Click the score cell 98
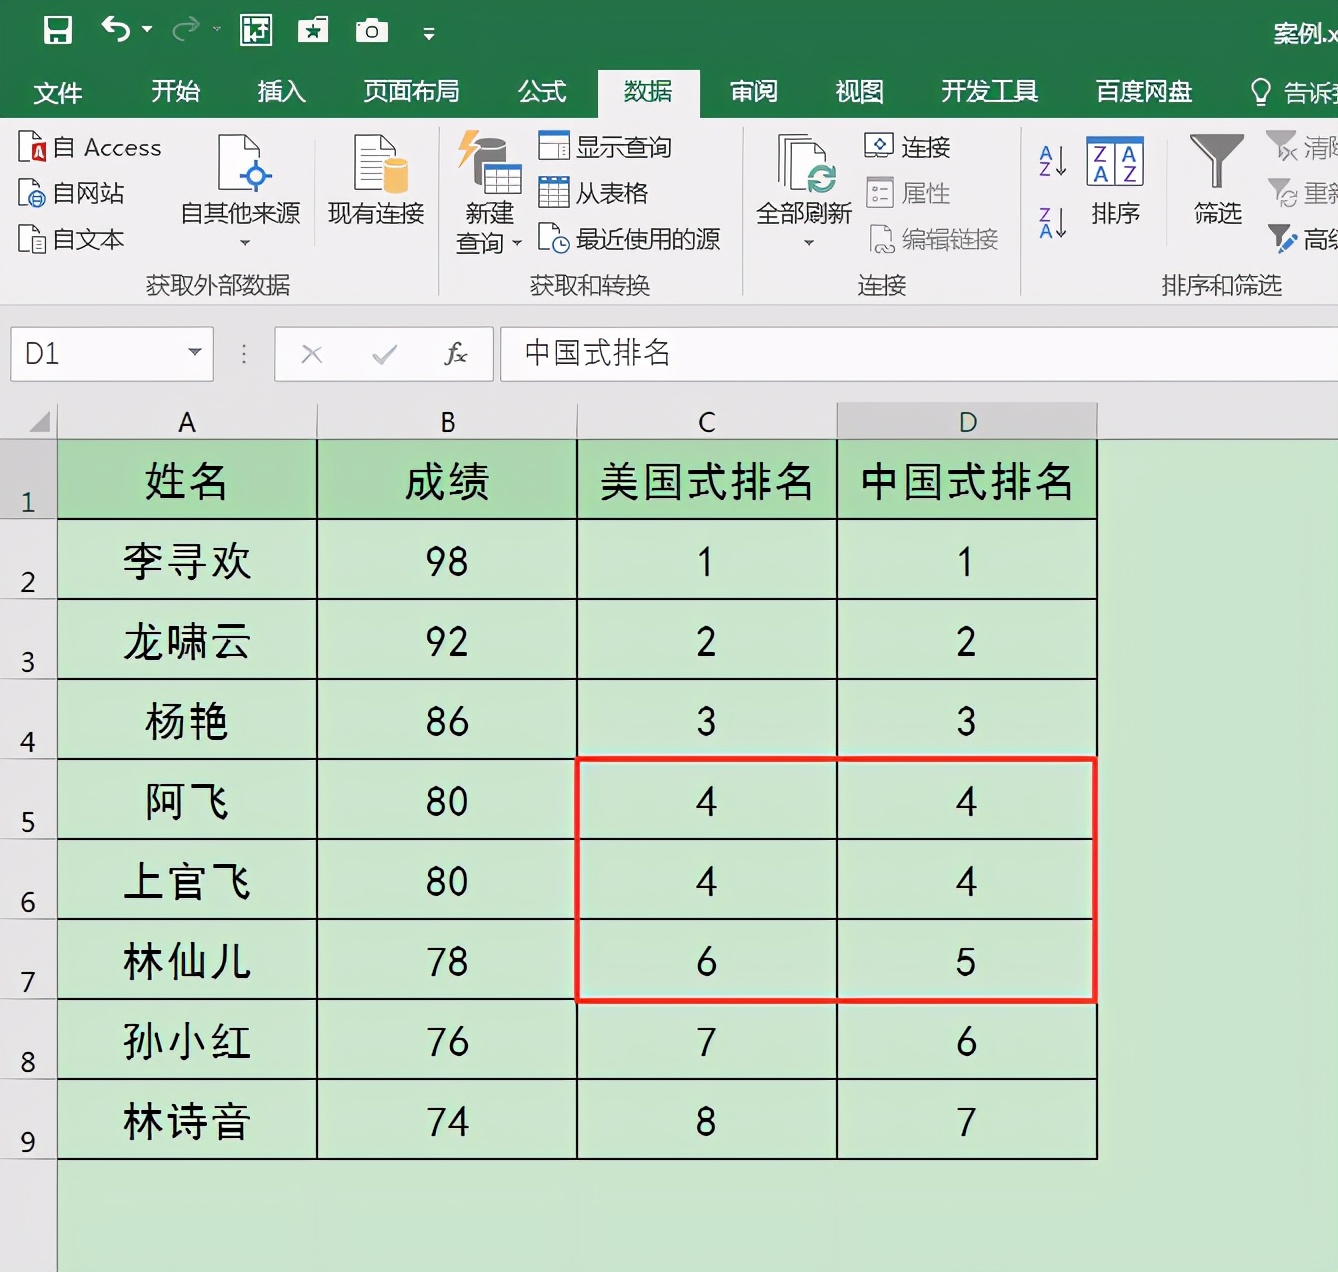 447,560
